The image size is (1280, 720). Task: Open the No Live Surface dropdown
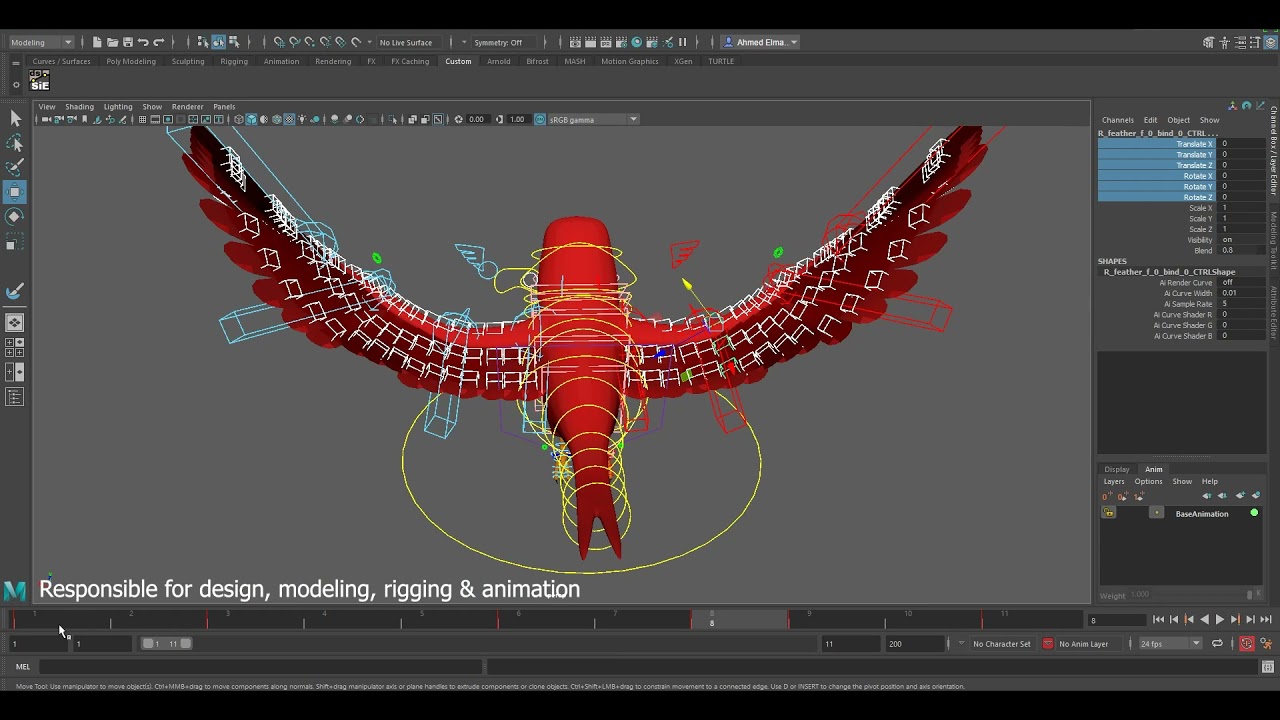pyautogui.click(x=411, y=42)
